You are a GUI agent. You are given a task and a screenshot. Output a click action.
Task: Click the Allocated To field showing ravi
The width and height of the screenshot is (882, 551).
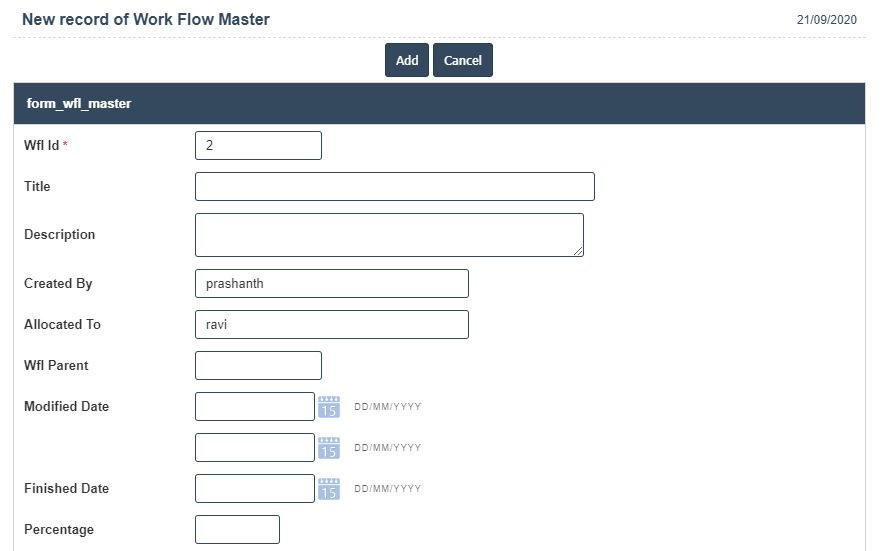pyautogui.click(x=331, y=325)
